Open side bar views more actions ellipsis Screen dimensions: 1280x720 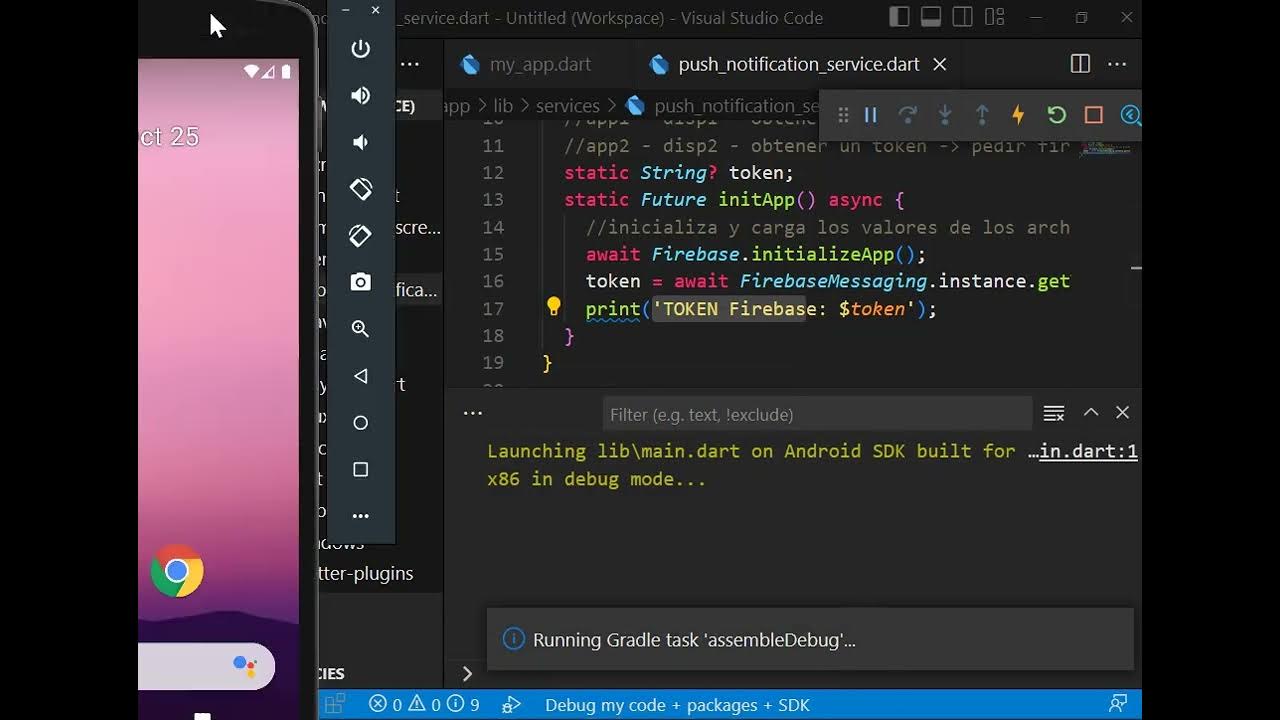[410, 64]
